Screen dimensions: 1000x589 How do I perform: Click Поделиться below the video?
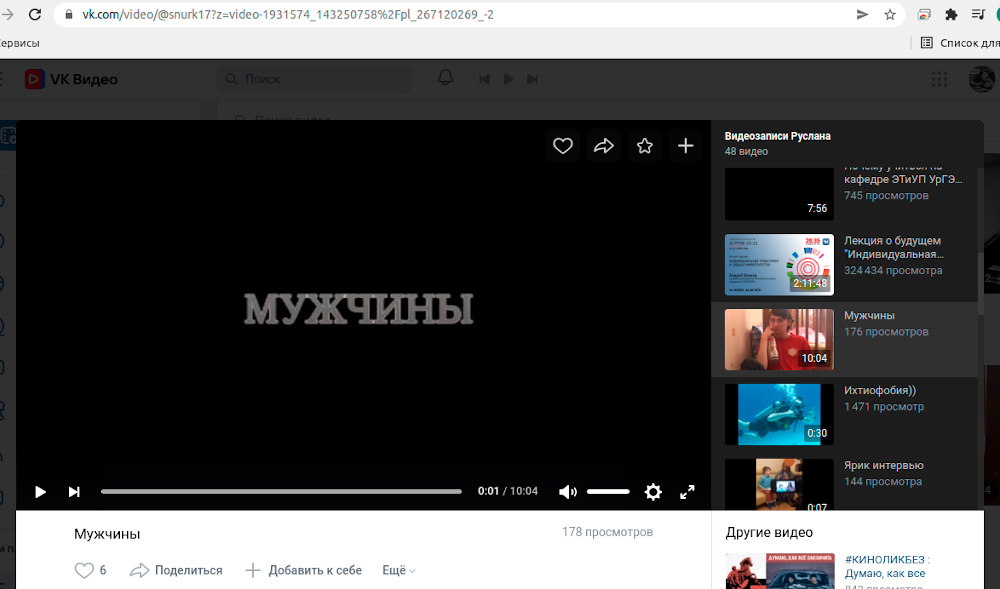[x=177, y=570]
